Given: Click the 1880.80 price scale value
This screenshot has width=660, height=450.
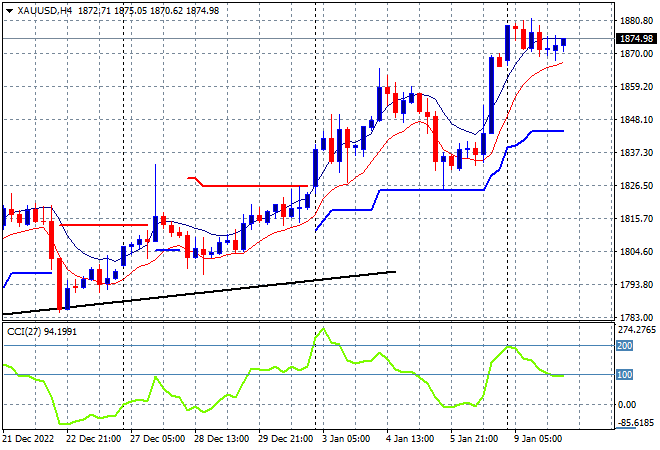Looking at the screenshot, I should click(636, 21).
